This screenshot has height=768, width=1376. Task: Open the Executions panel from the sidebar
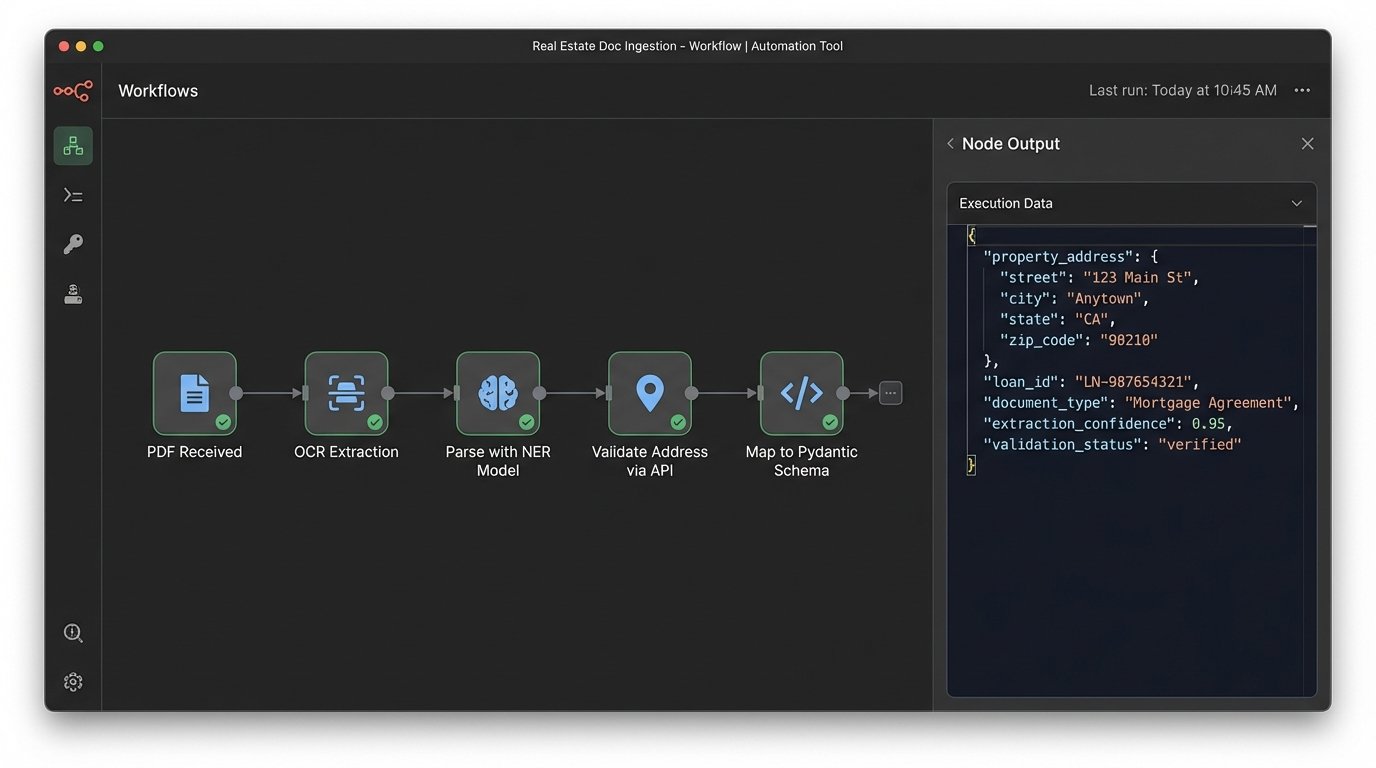[73, 194]
